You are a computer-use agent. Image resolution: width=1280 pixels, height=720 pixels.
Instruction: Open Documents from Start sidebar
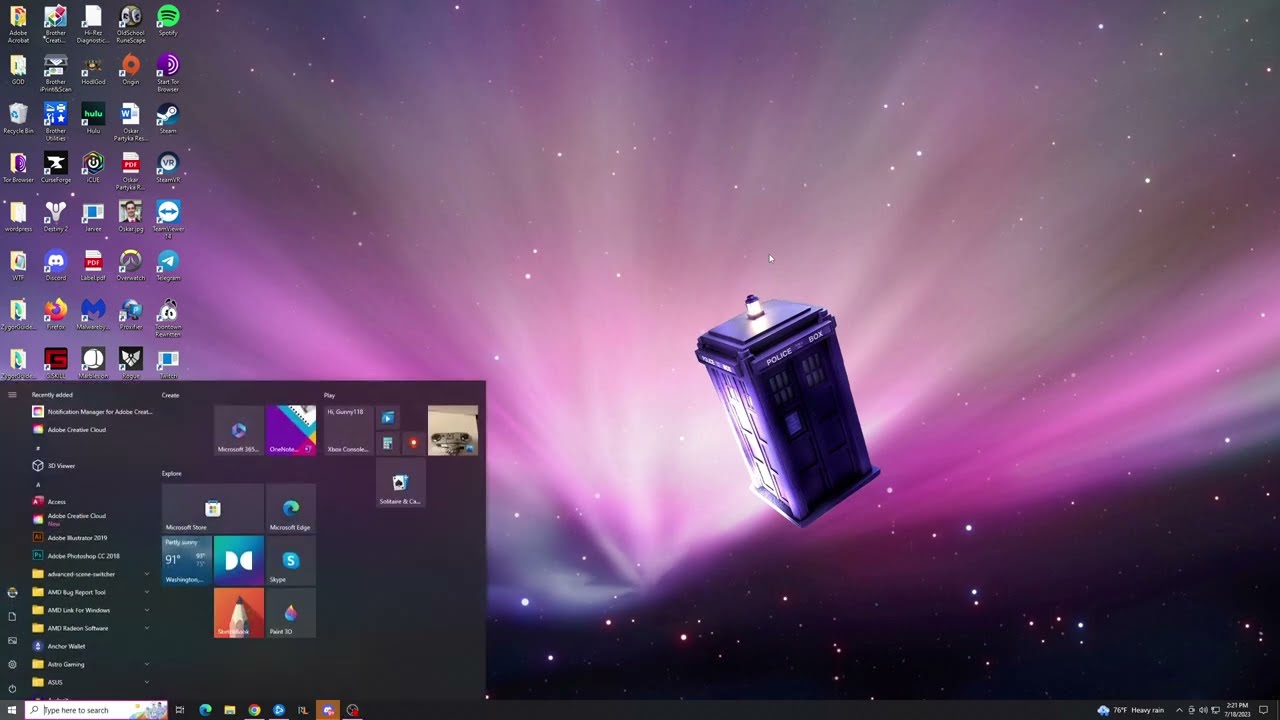(x=12, y=616)
